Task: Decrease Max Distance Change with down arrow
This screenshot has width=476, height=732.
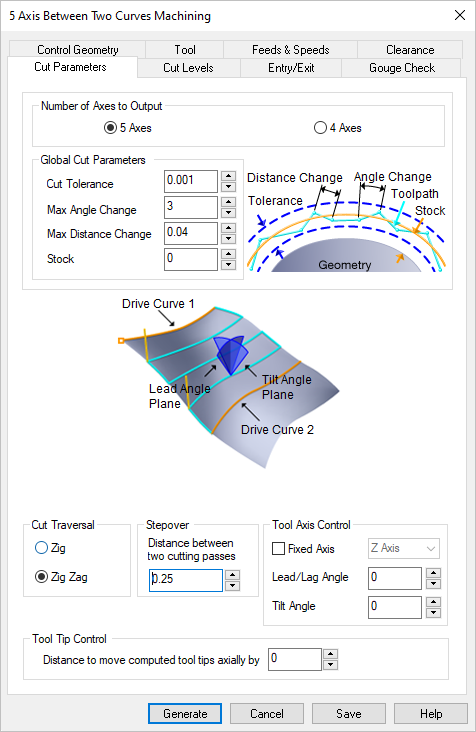Action: point(228,239)
